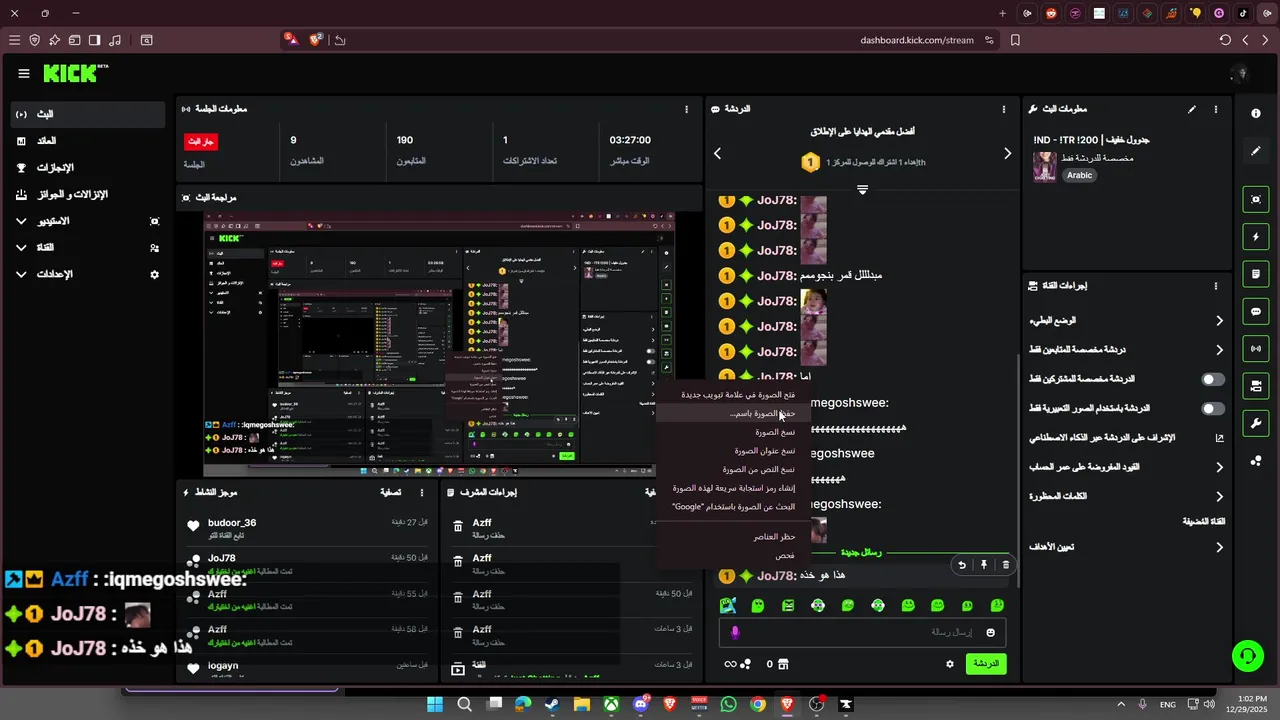
Task: Open the emoji picker in message box
Action: click(x=991, y=632)
